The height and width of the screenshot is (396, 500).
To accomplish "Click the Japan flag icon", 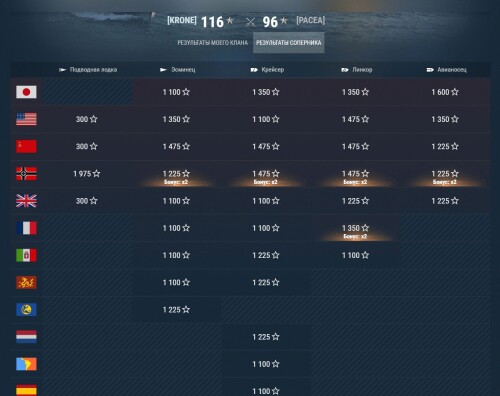I will (26, 92).
